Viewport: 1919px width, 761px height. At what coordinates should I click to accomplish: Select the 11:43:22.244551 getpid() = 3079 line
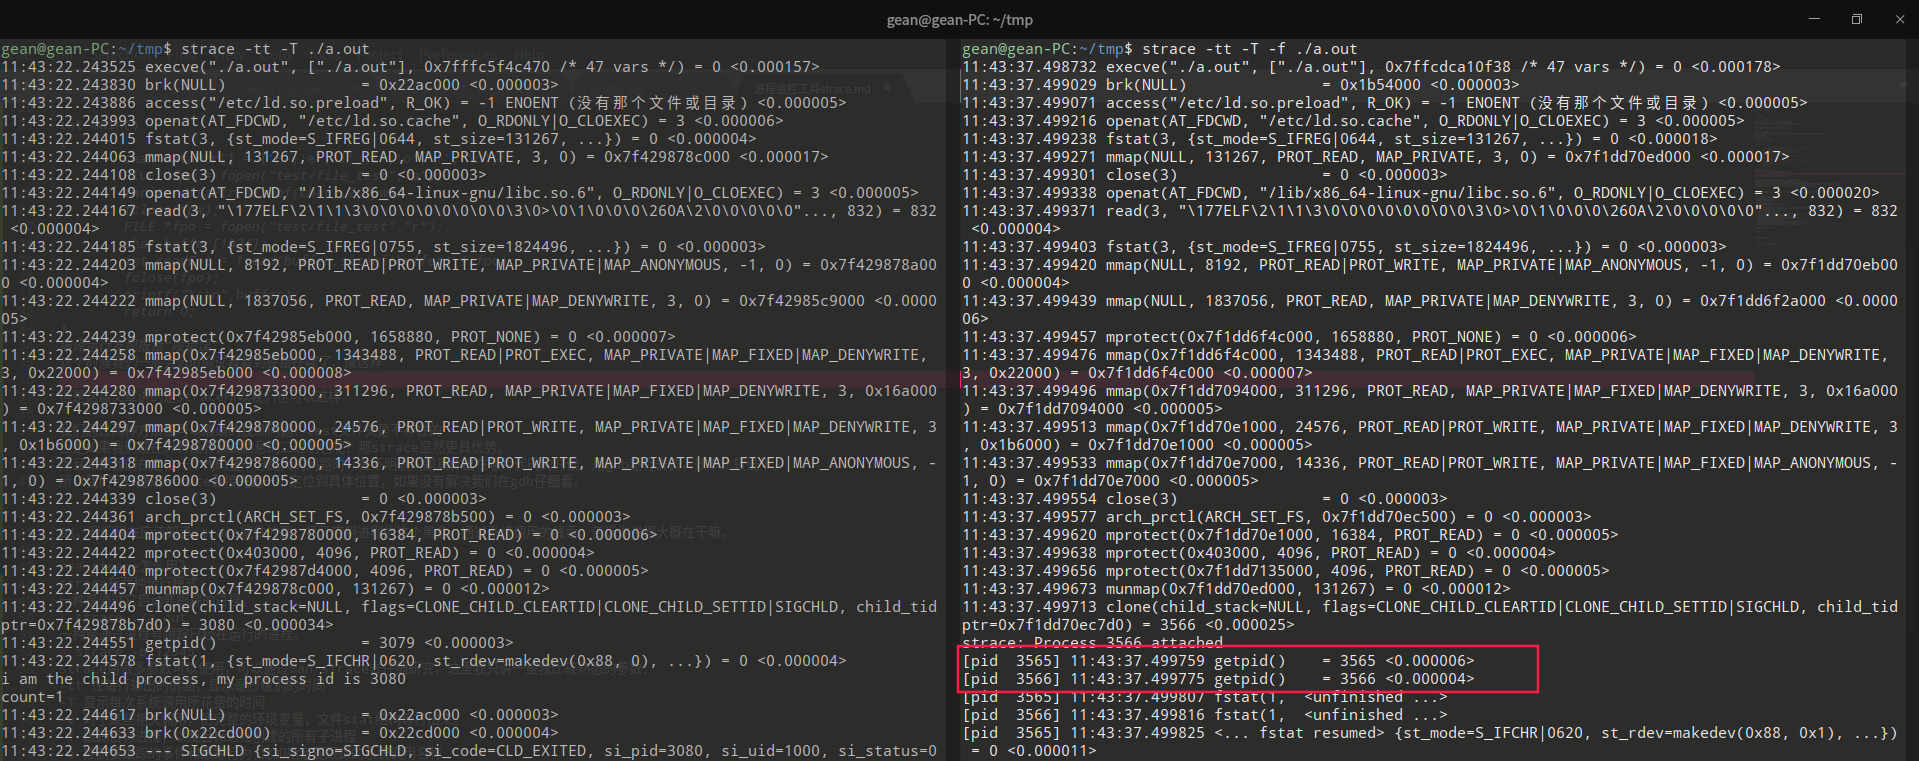[257, 643]
